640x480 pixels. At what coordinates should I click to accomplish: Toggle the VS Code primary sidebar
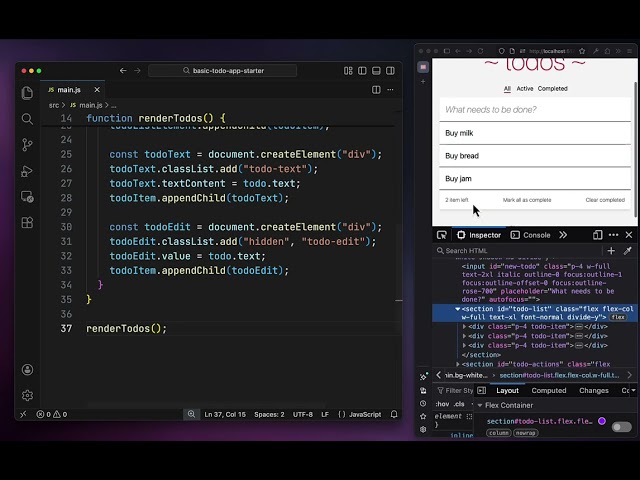click(362, 71)
